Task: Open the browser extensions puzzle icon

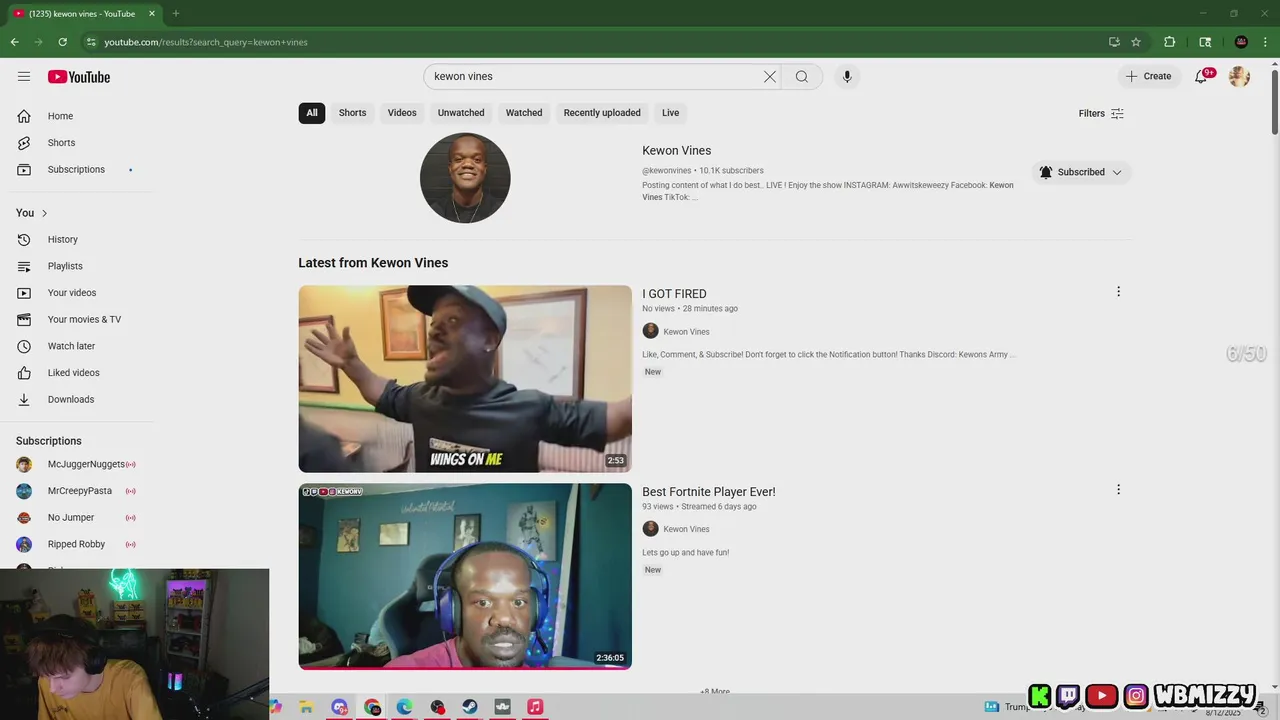Action: pyautogui.click(x=1169, y=42)
